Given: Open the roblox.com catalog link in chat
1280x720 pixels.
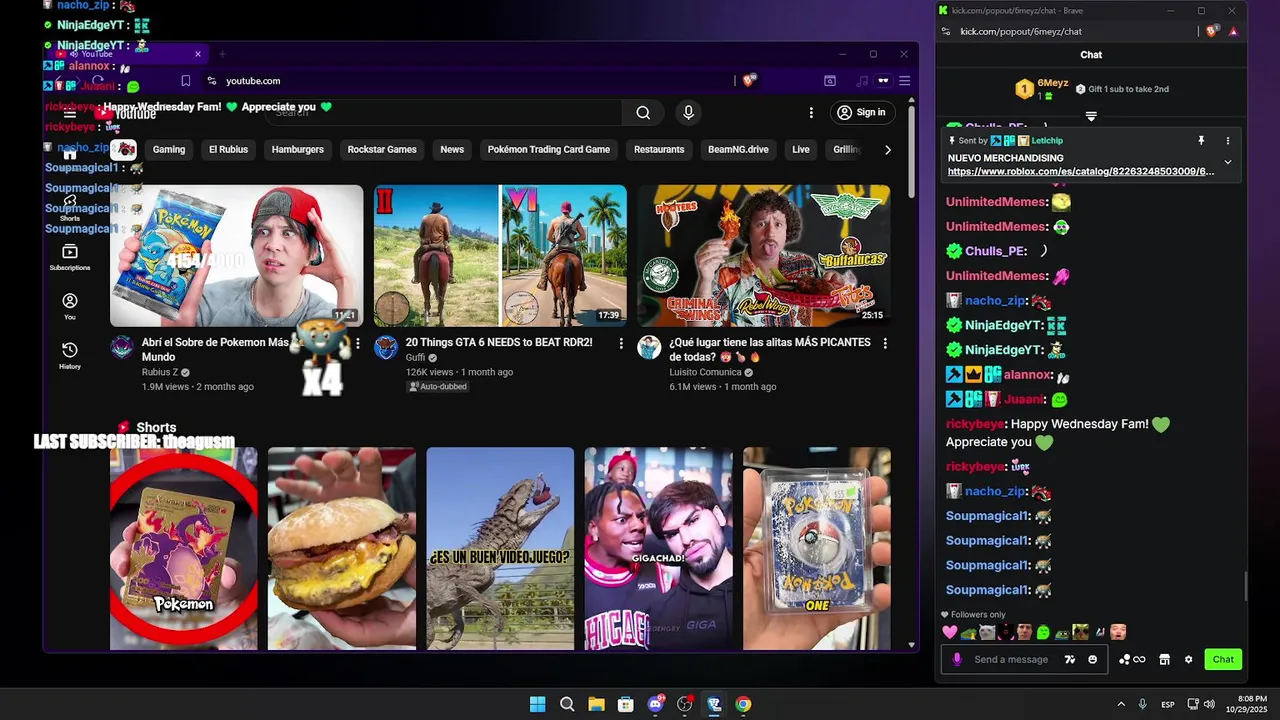Looking at the screenshot, I should 1081,171.
